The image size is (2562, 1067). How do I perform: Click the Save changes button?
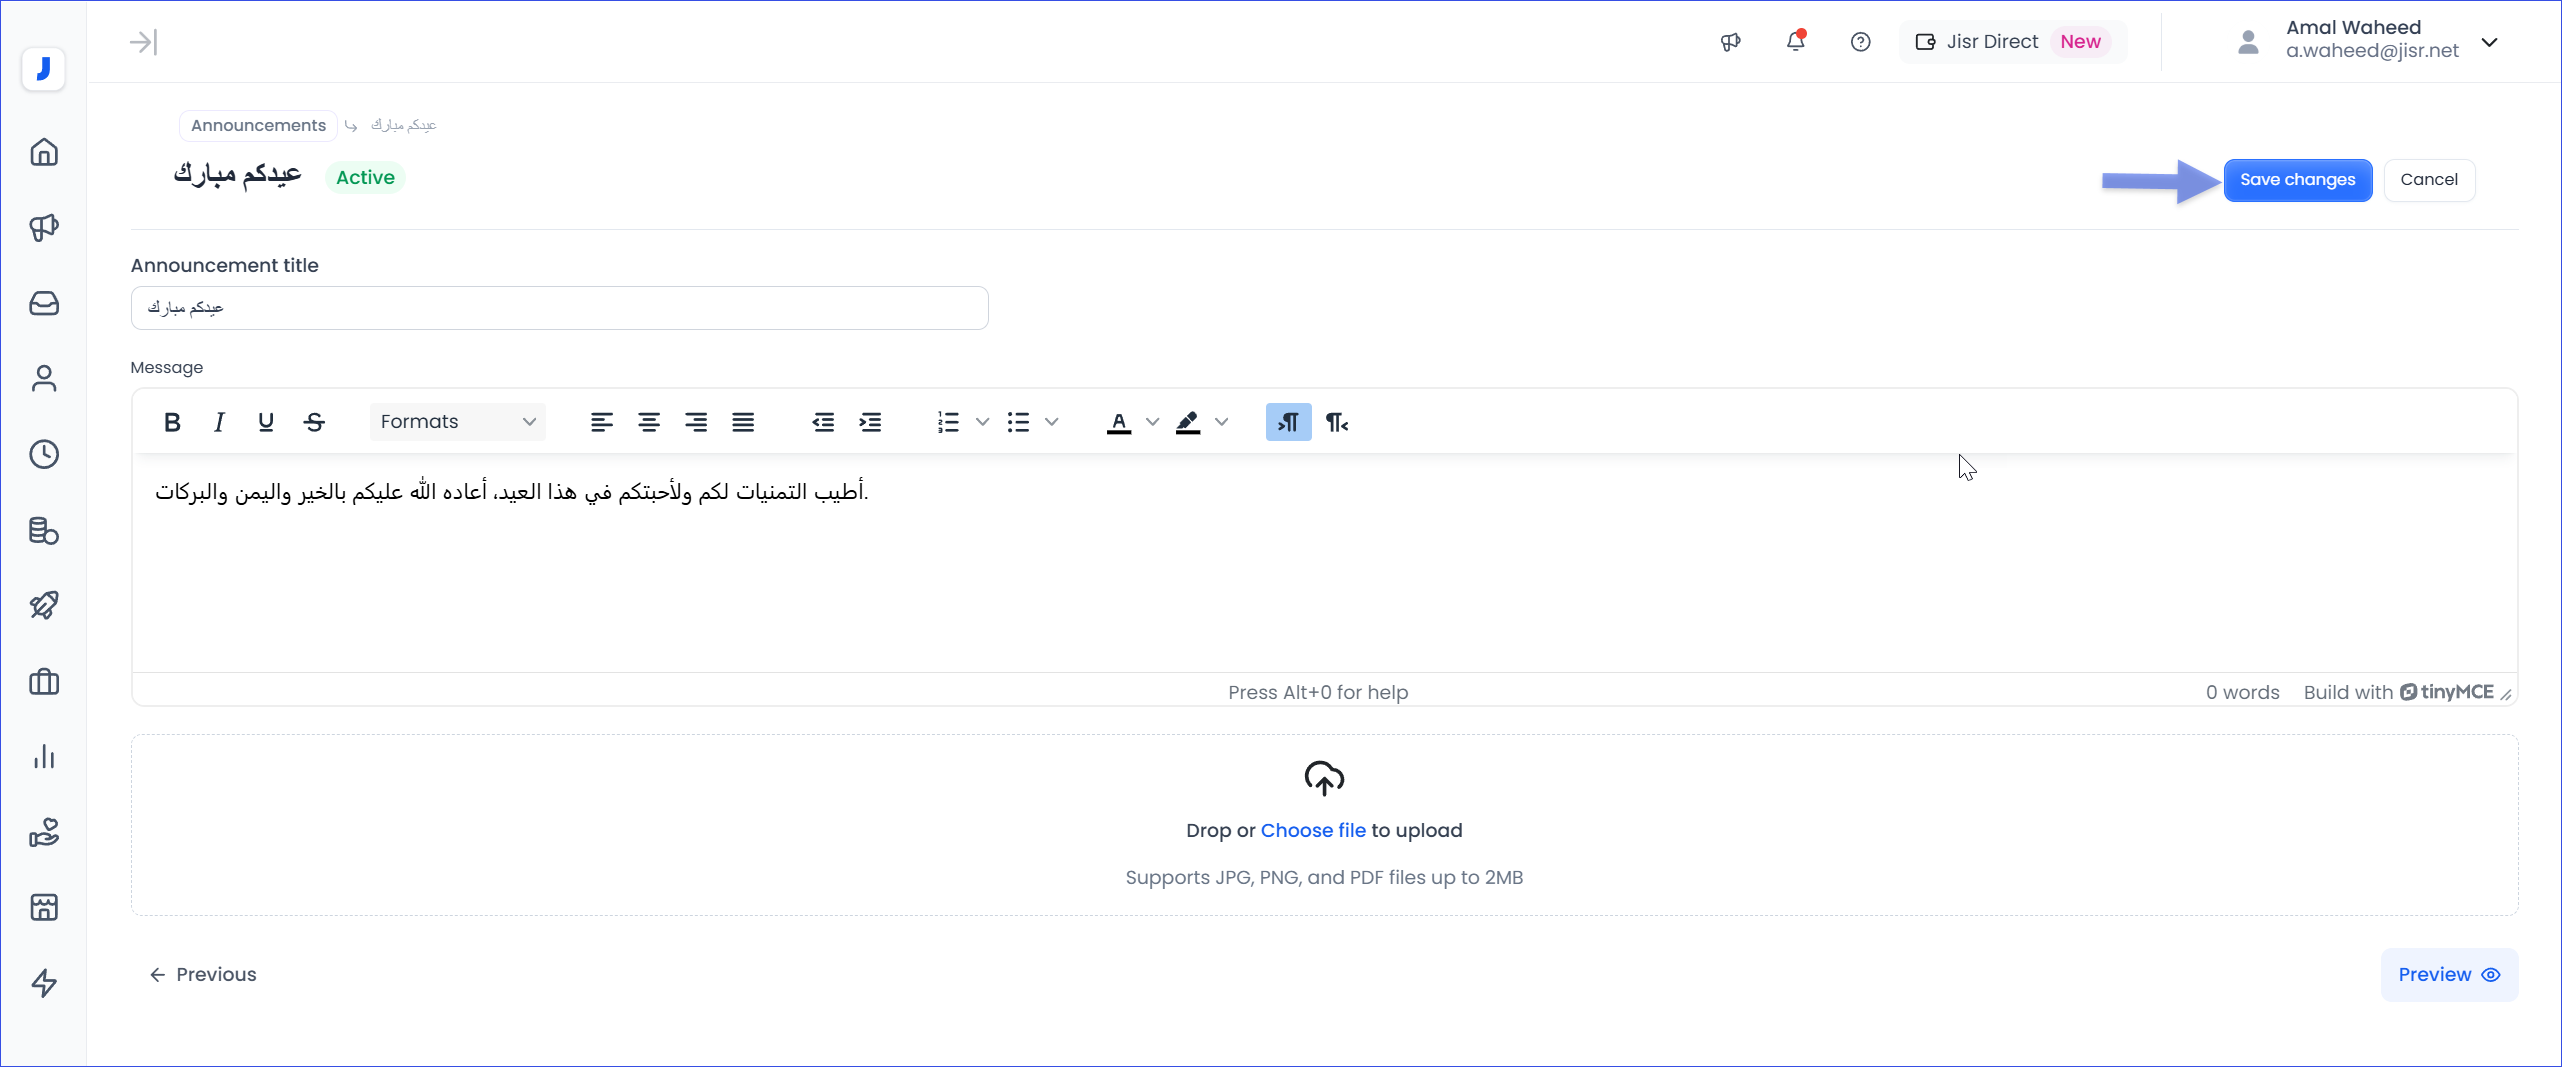tap(2297, 180)
